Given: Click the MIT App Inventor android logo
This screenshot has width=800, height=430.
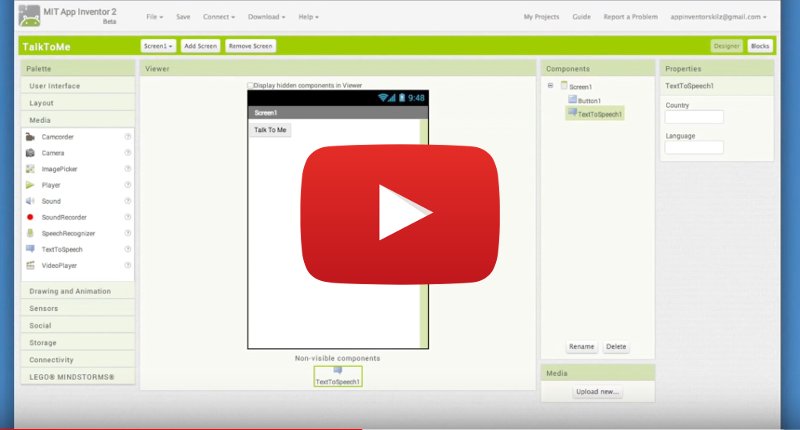Looking at the screenshot, I should [x=29, y=16].
